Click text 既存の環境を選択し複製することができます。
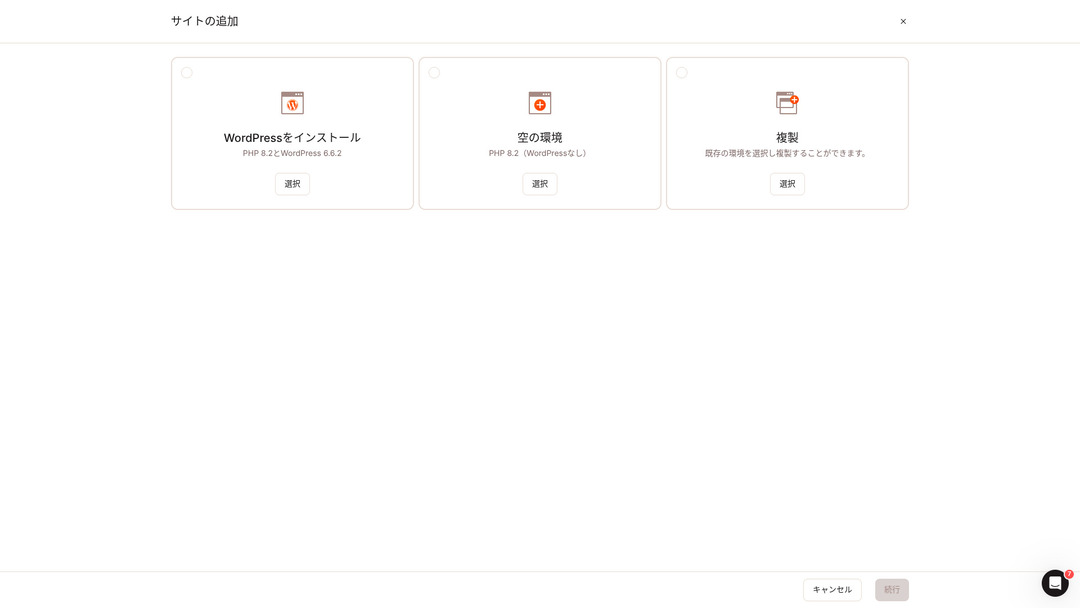1080x608 pixels. click(x=787, y=154)
